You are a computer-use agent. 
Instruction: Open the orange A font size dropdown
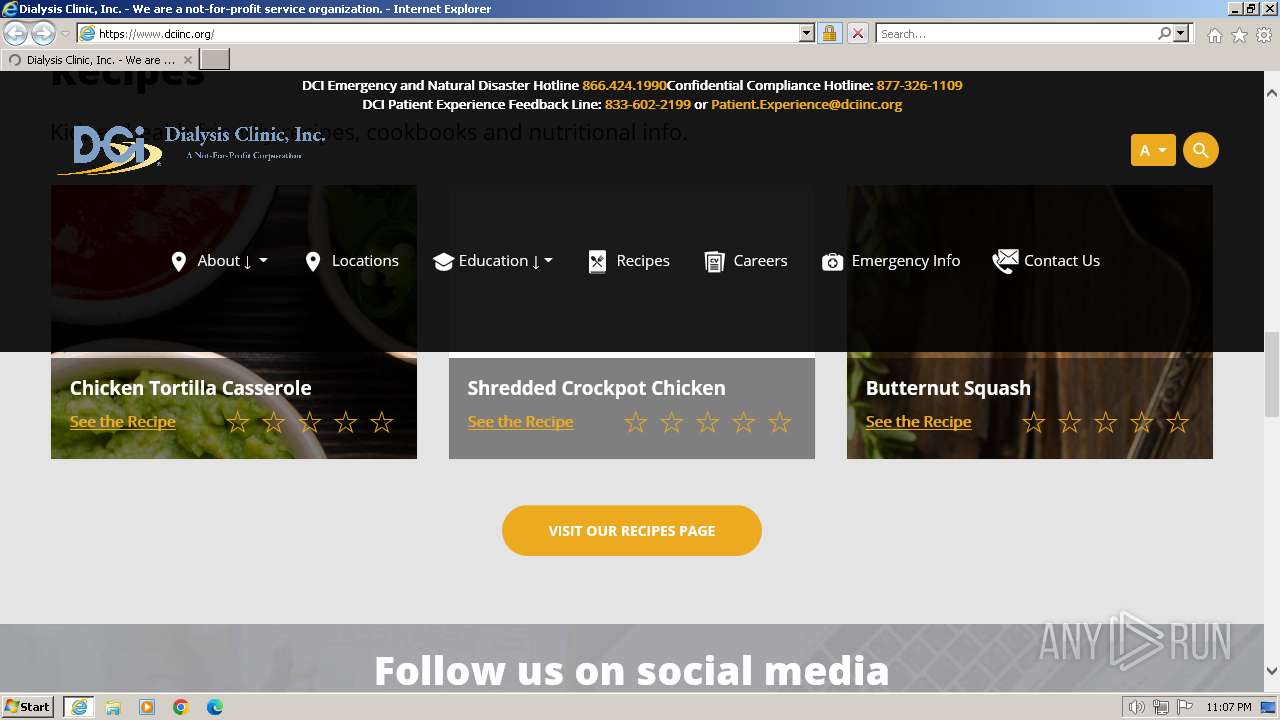pos(1153,150)
